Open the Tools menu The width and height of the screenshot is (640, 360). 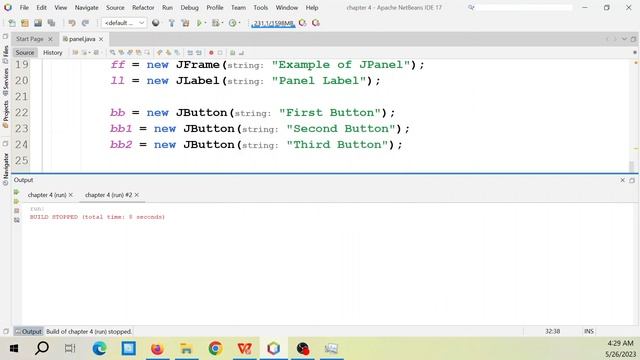pos(260,8)
